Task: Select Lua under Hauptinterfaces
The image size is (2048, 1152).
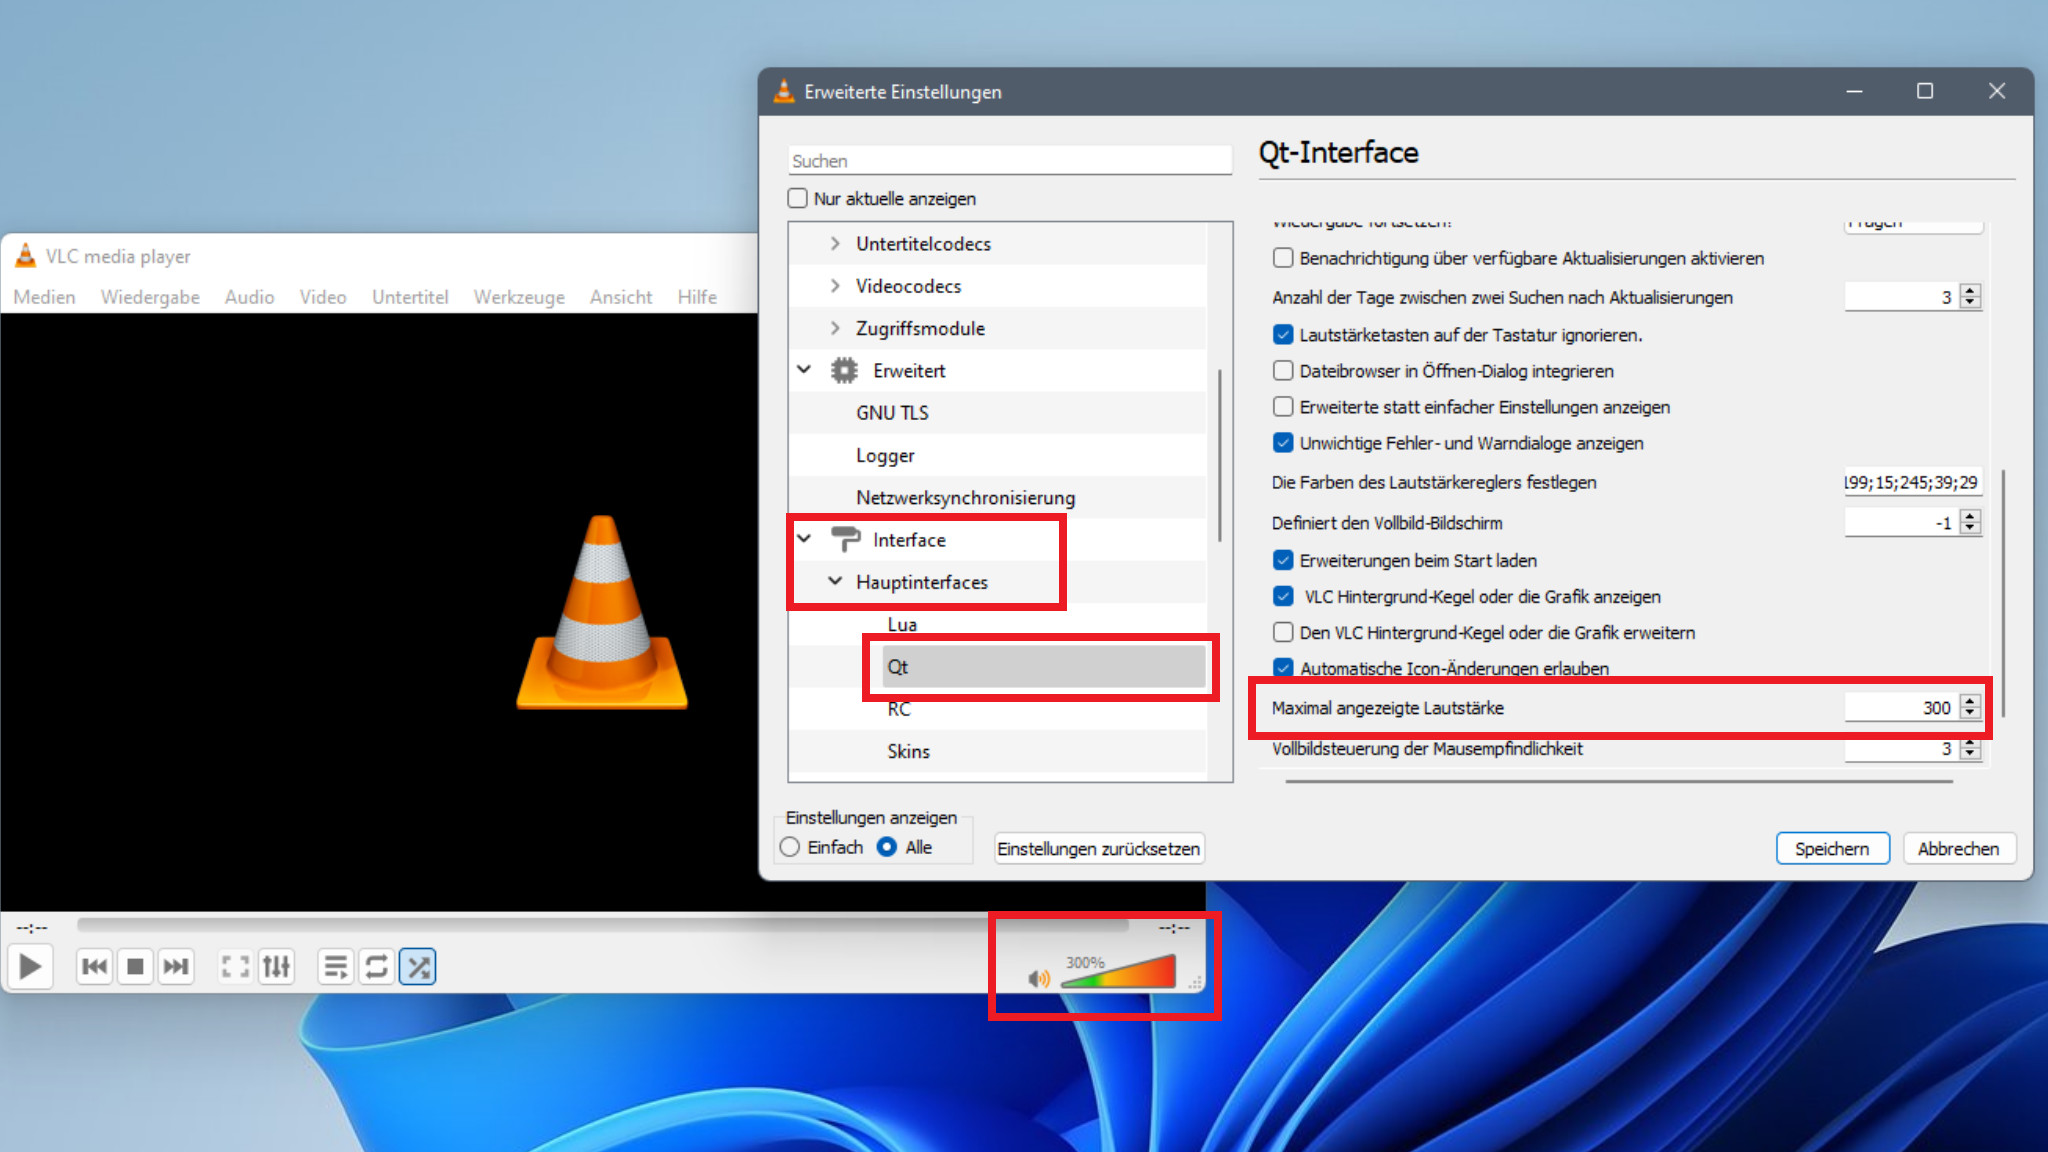Action: point(902,624)
